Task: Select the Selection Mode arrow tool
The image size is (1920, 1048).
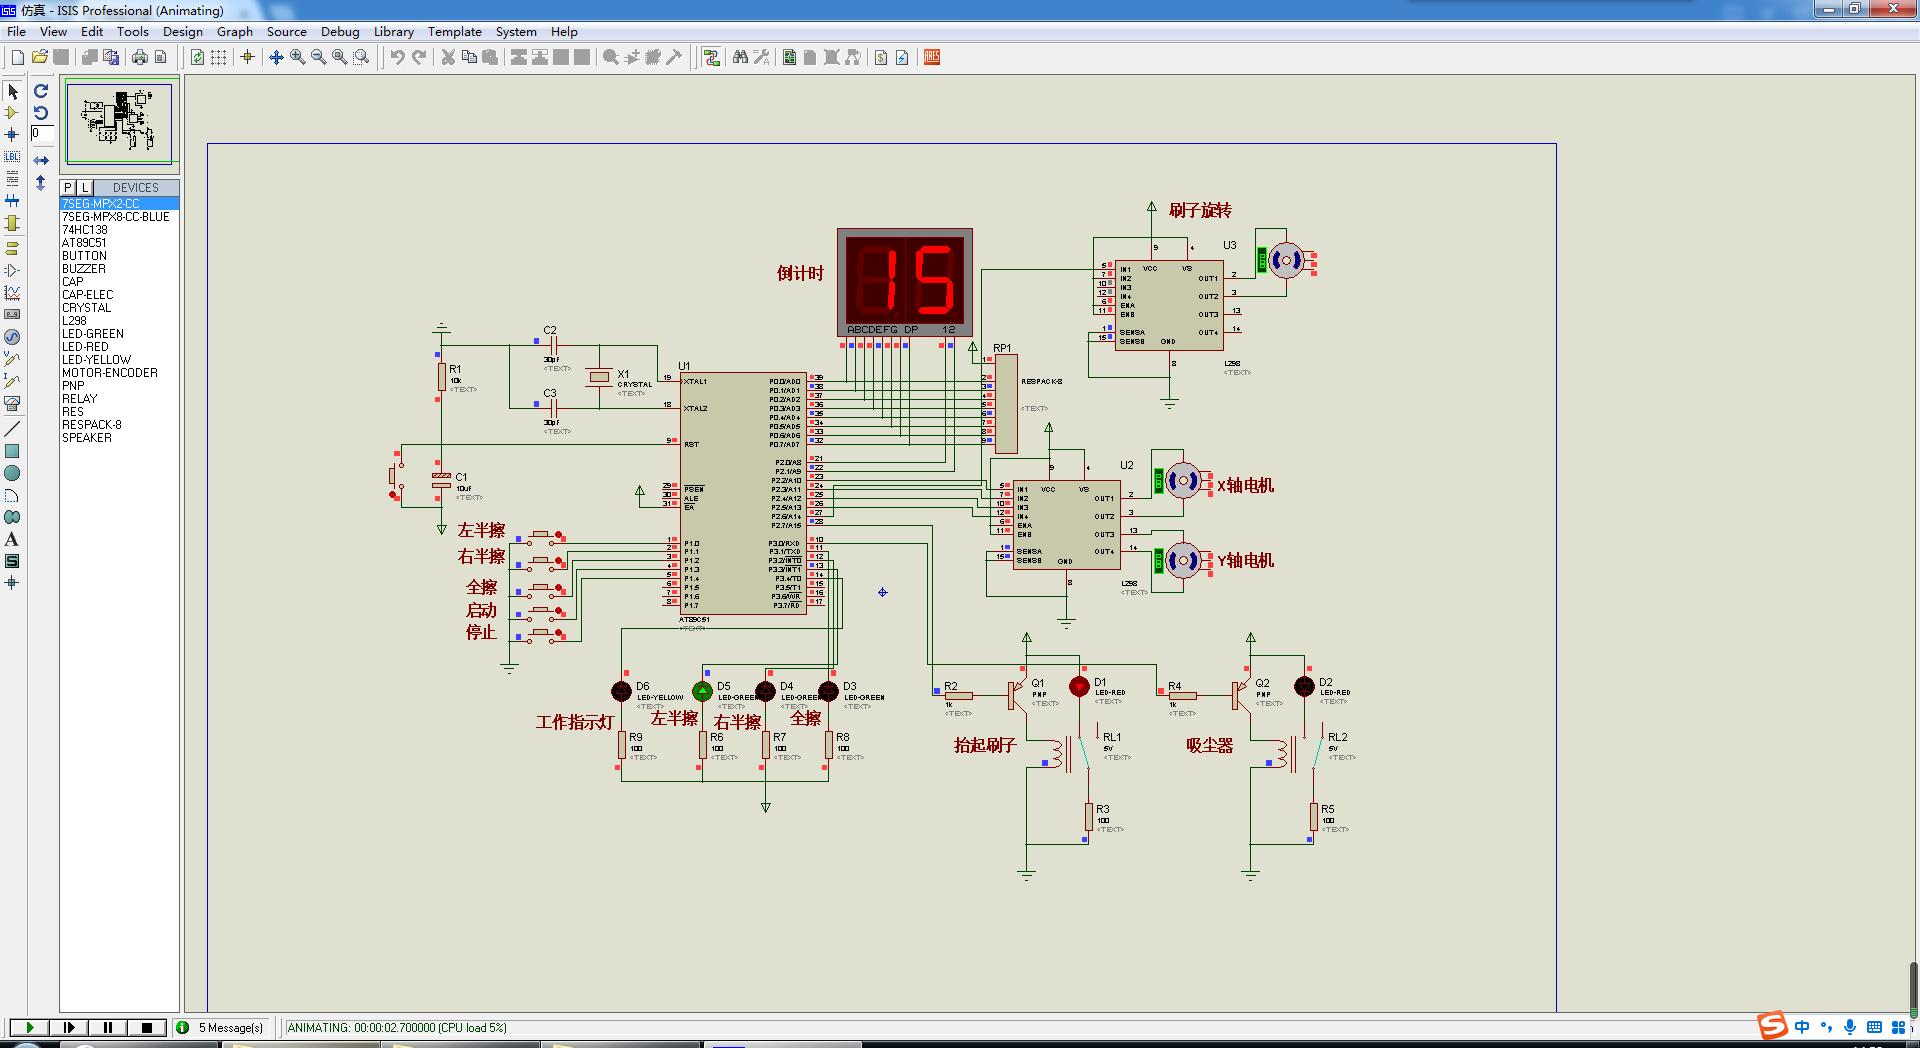Action: [12, 91]
